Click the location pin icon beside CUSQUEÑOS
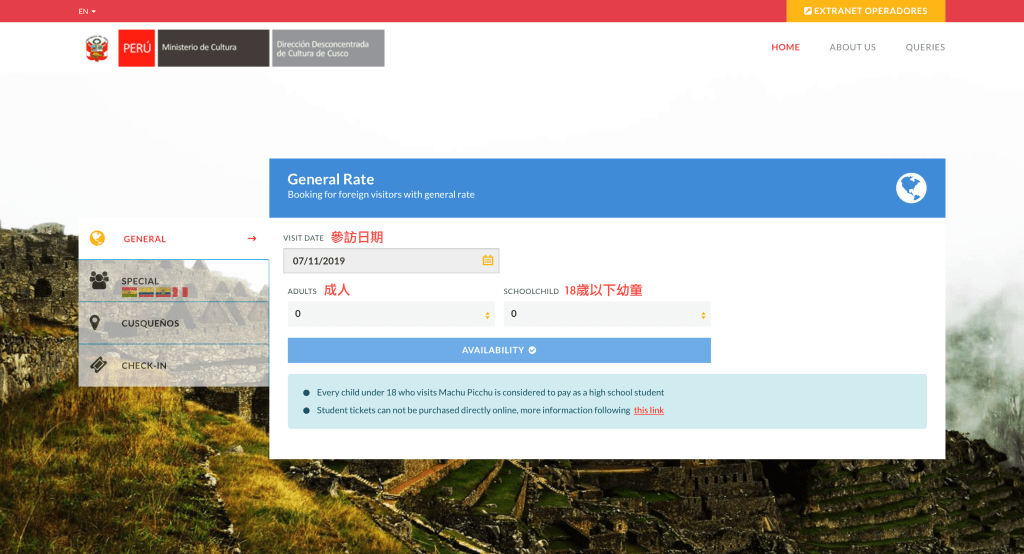The height and width of the screenshot is (554, 1024). tap(95, 323)
